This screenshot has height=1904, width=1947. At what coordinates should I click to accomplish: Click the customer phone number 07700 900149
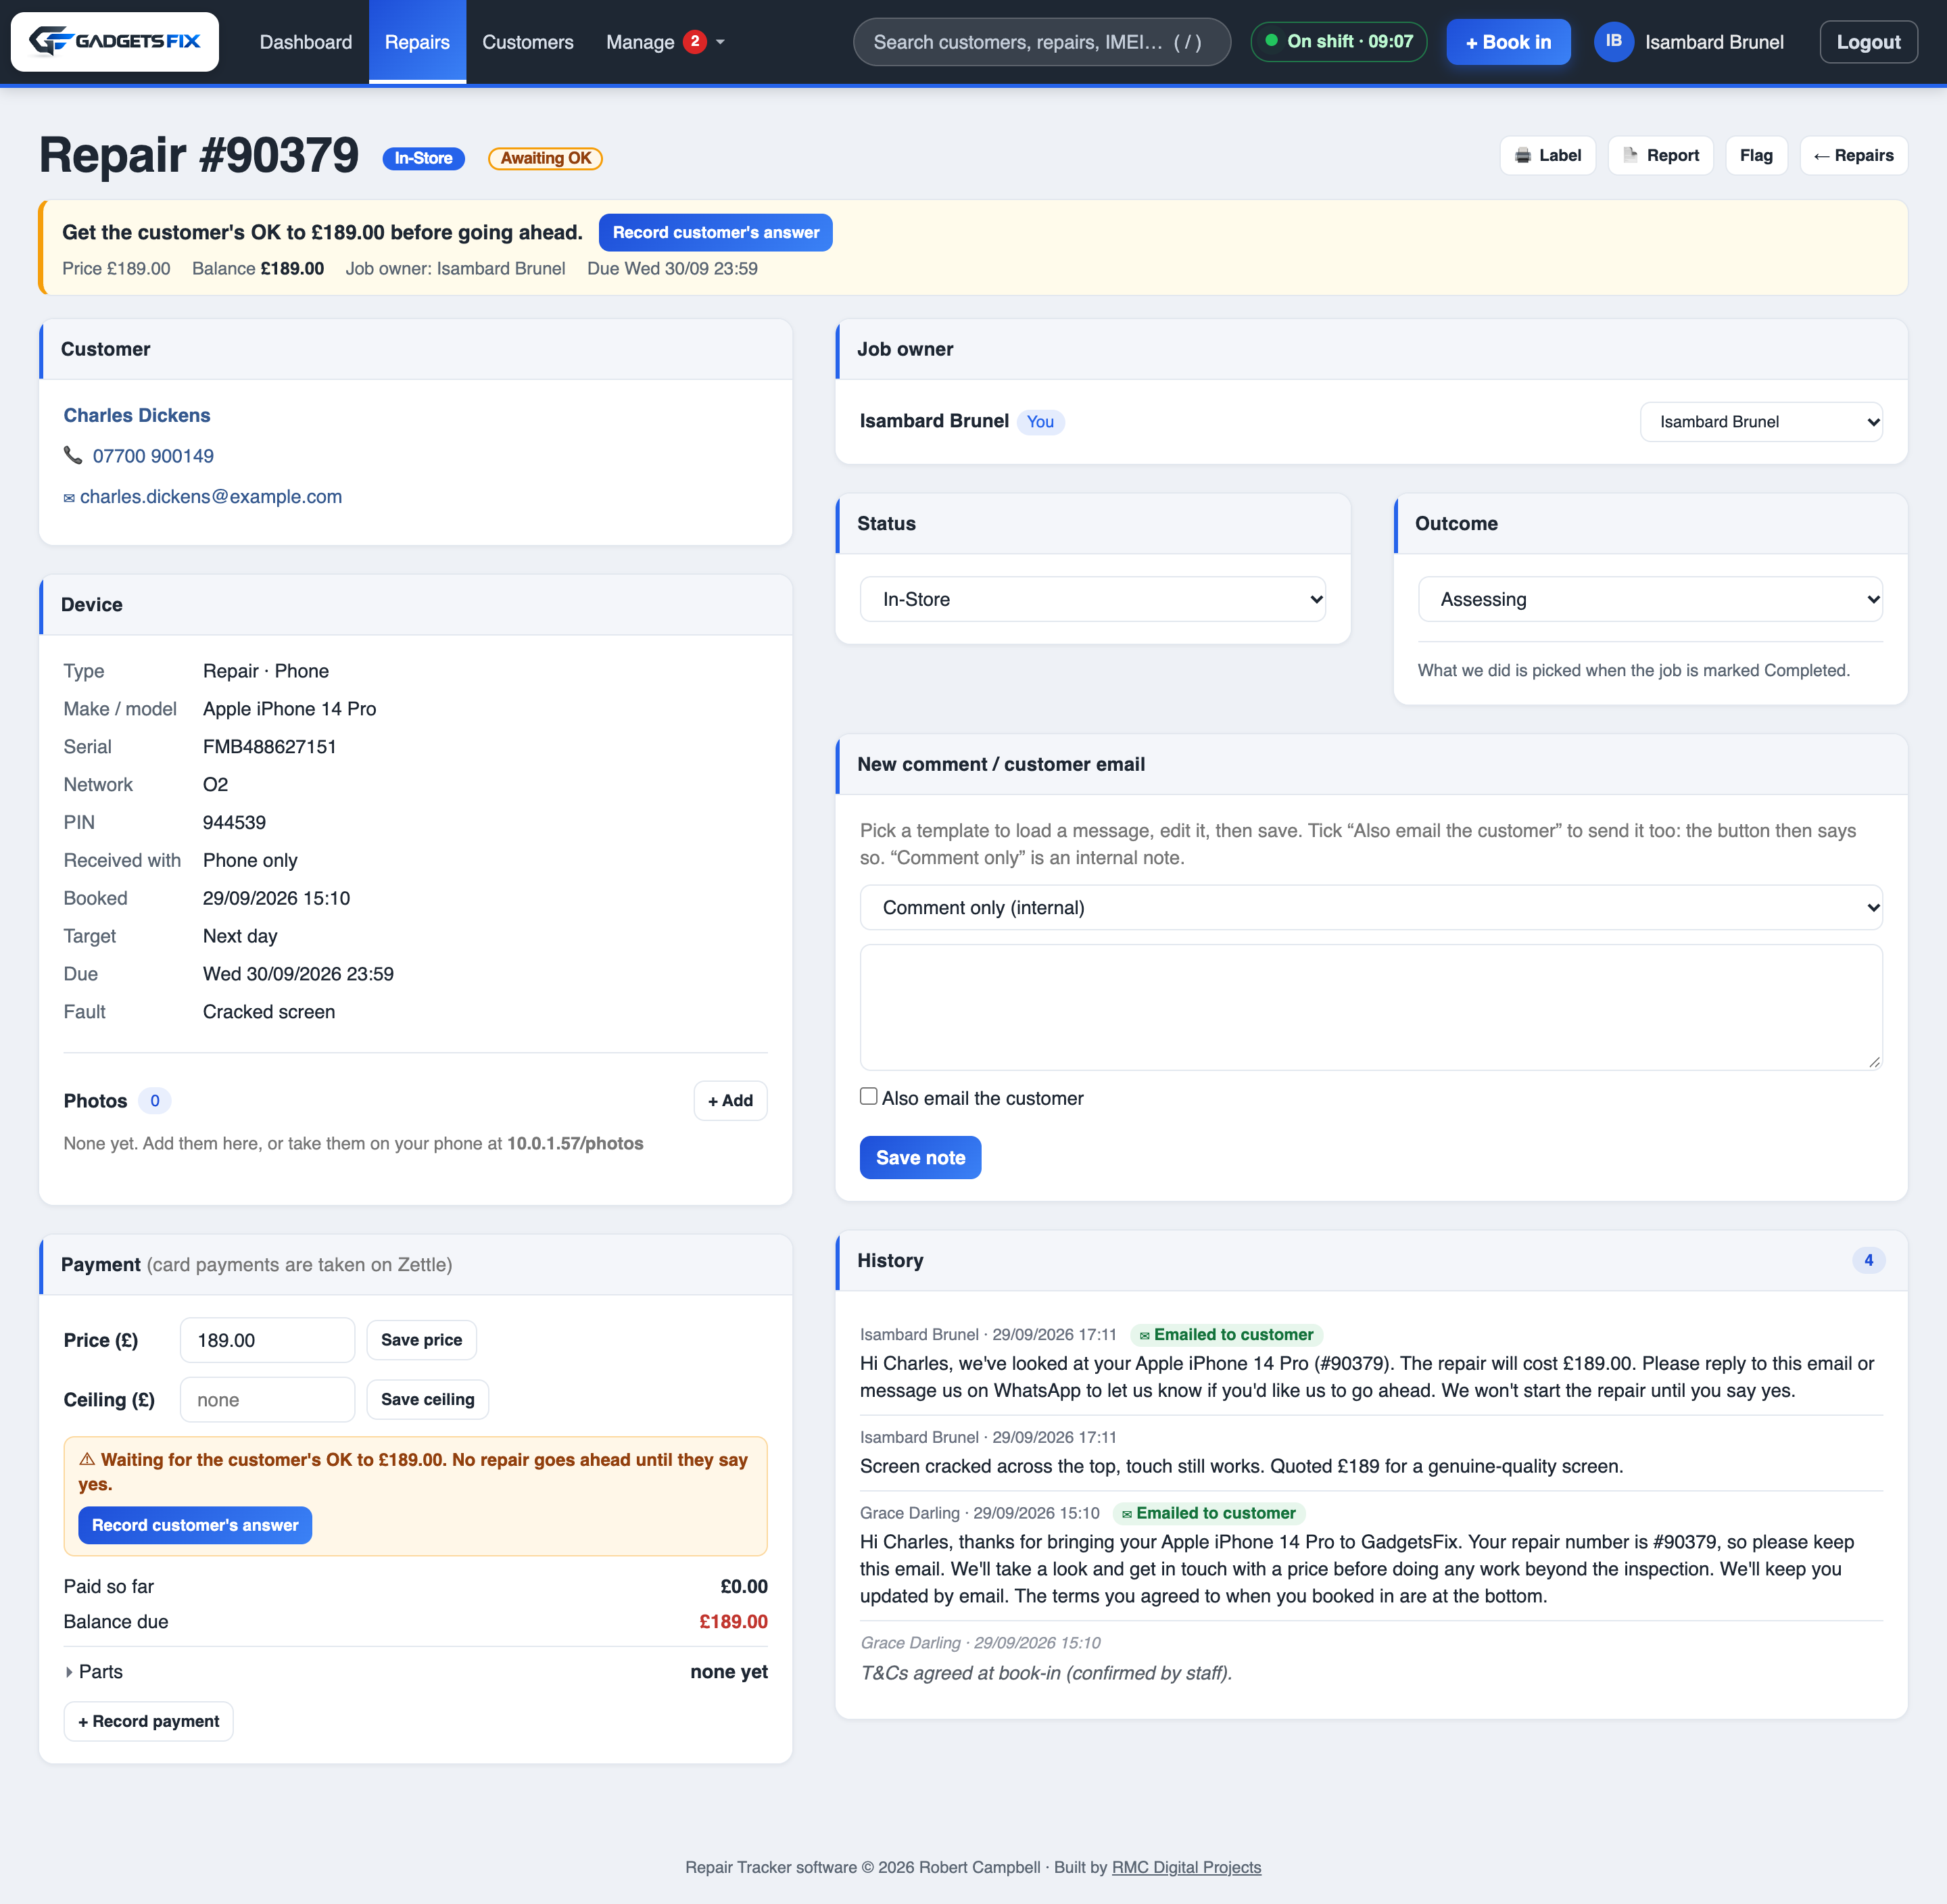click(x=153, y=456)
